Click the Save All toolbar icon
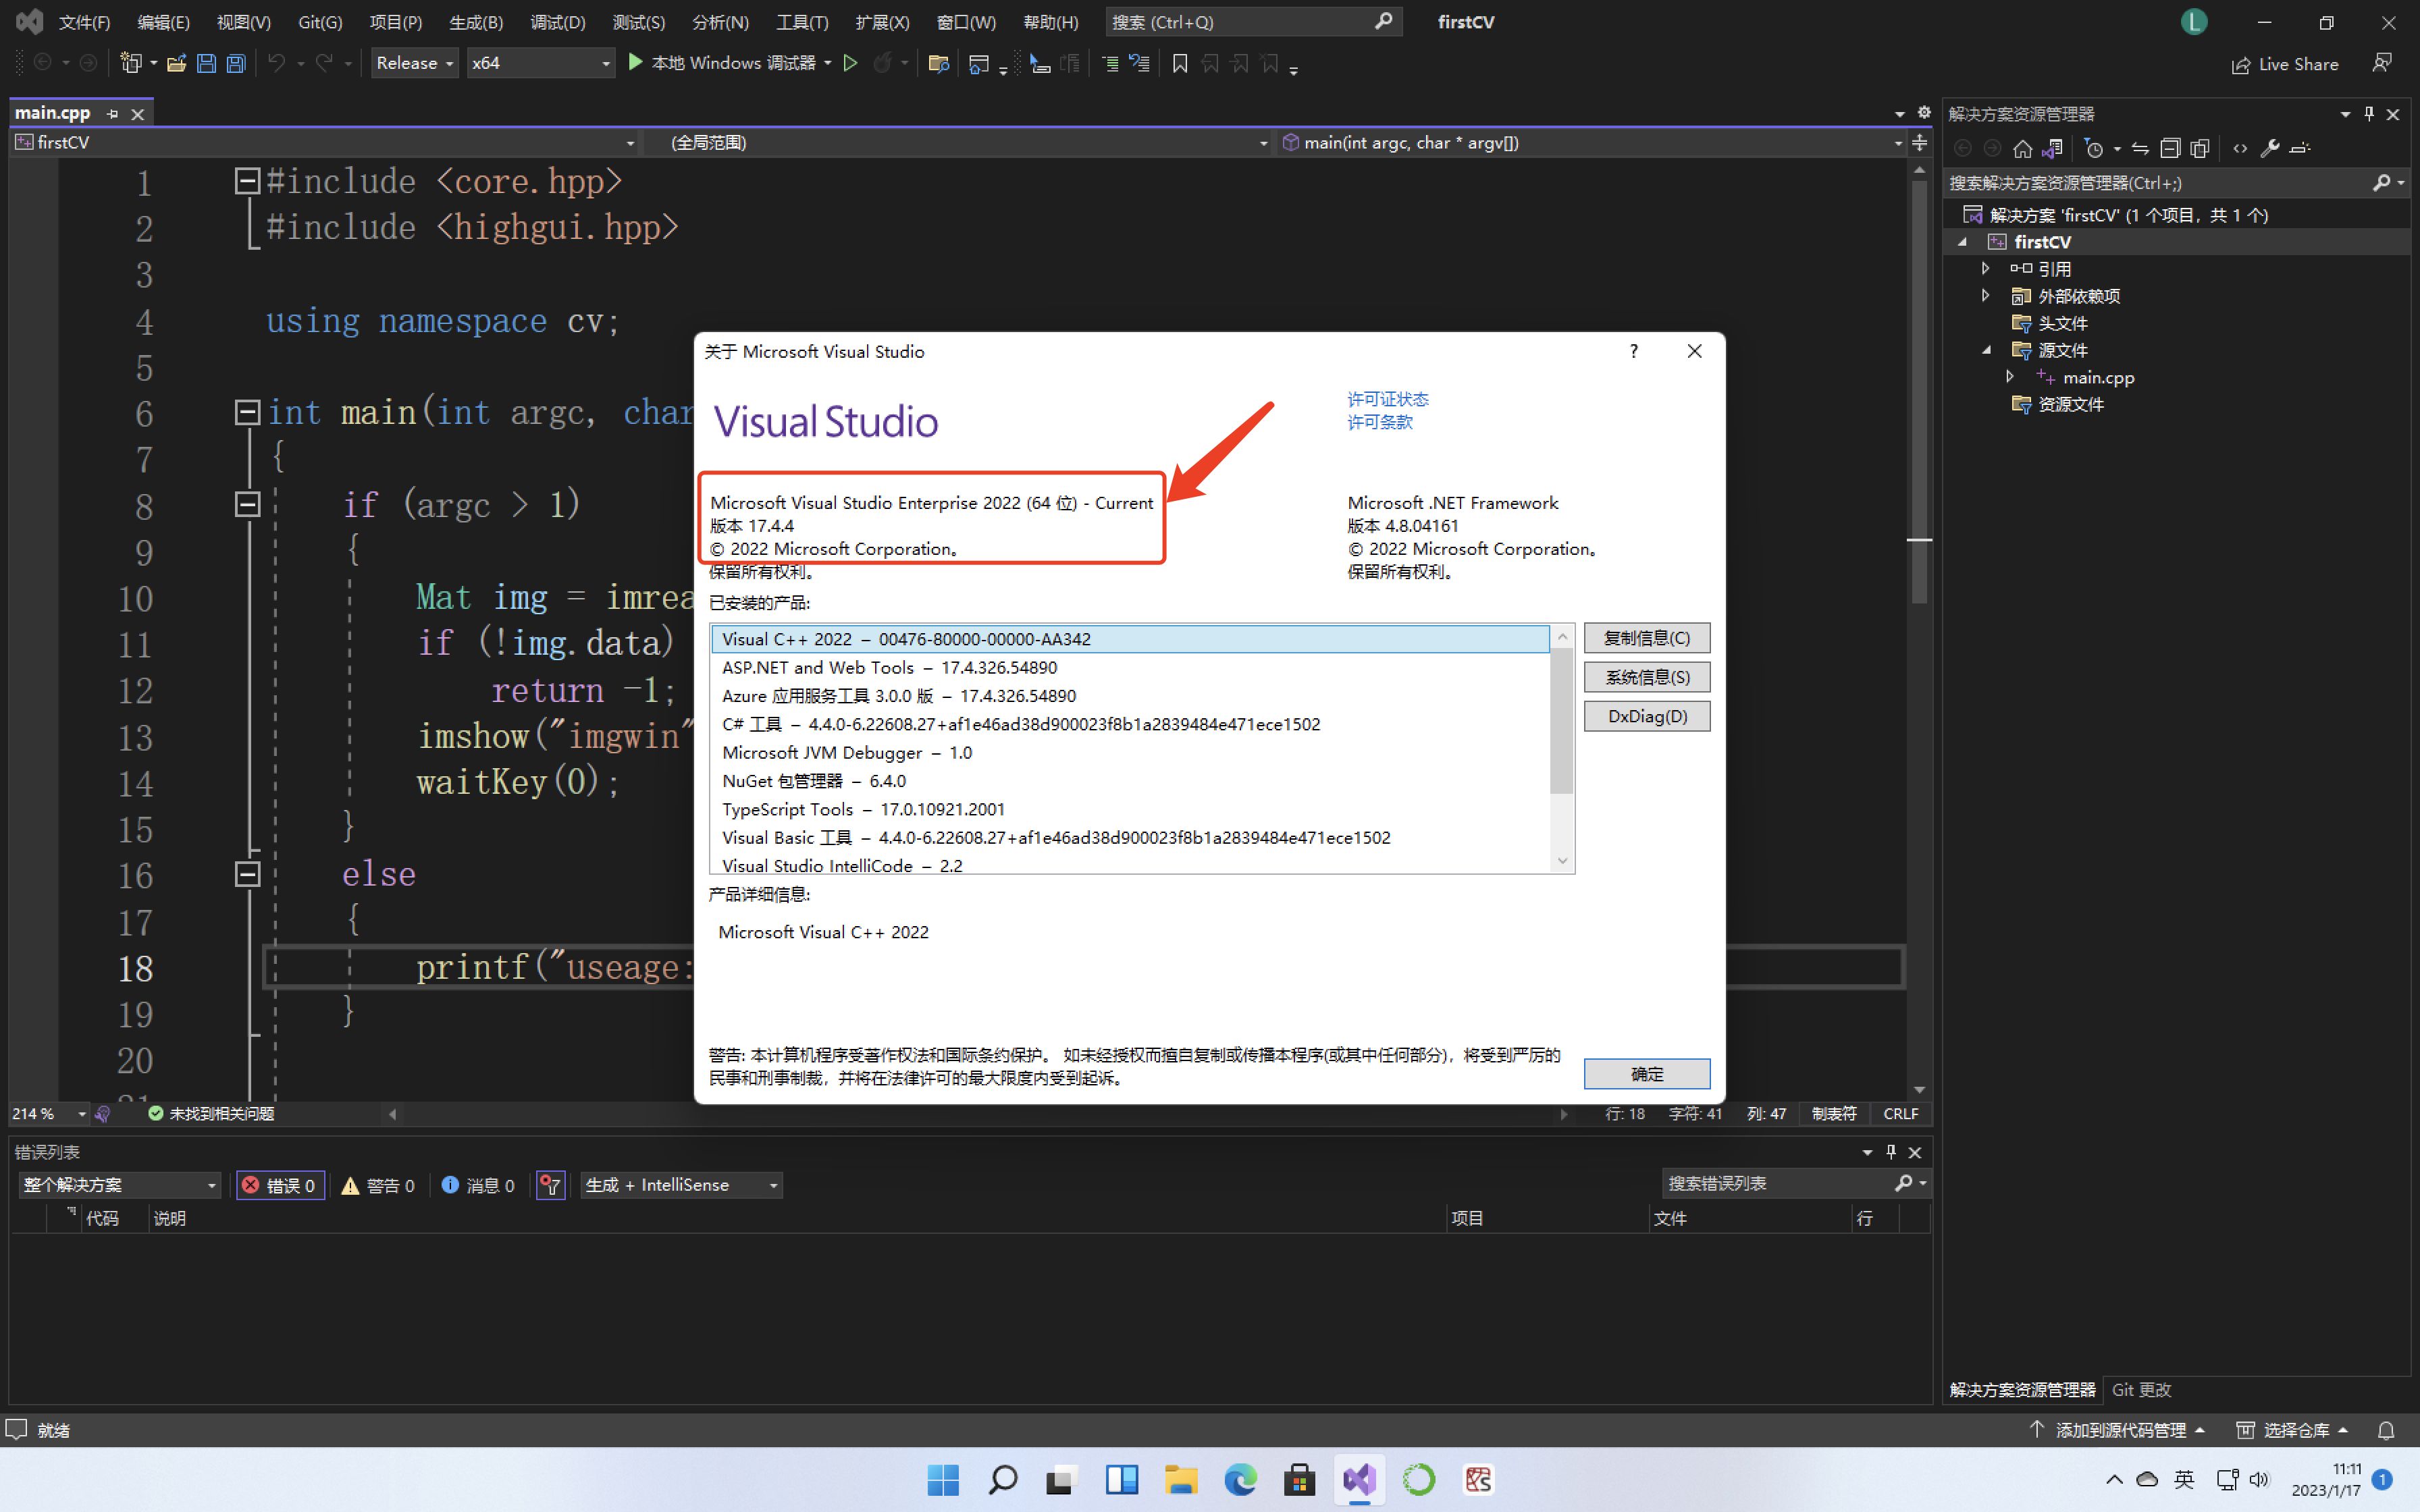Image resolution: width=2420 pixels, height=1512 pixels. tap(236, 64)
